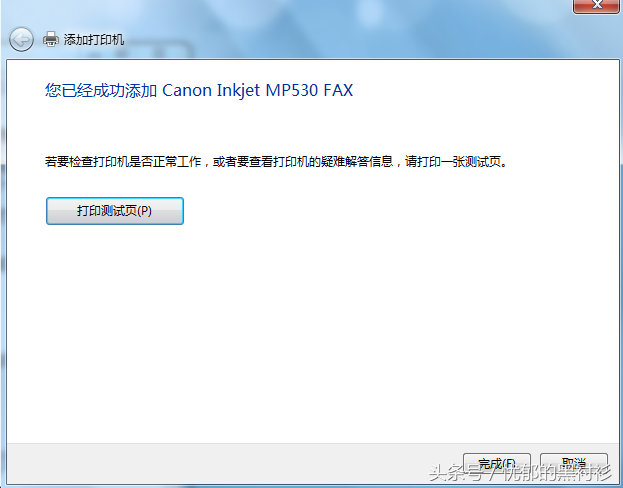
Task: Click the printer icon beside 添加打印机
Action: (51, 39)
